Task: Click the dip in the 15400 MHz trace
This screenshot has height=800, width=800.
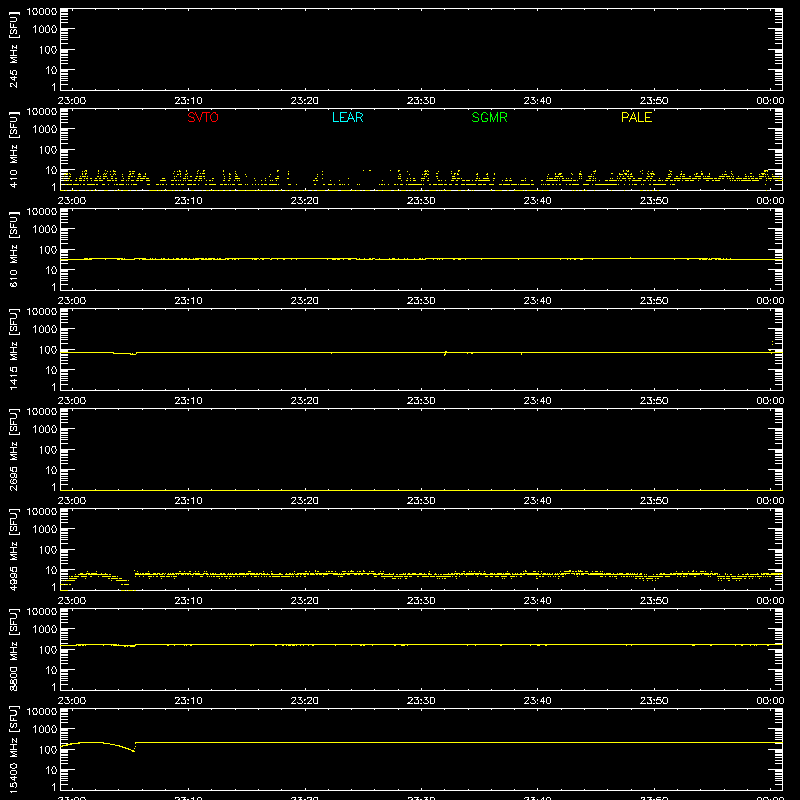Action: (133, 750)
